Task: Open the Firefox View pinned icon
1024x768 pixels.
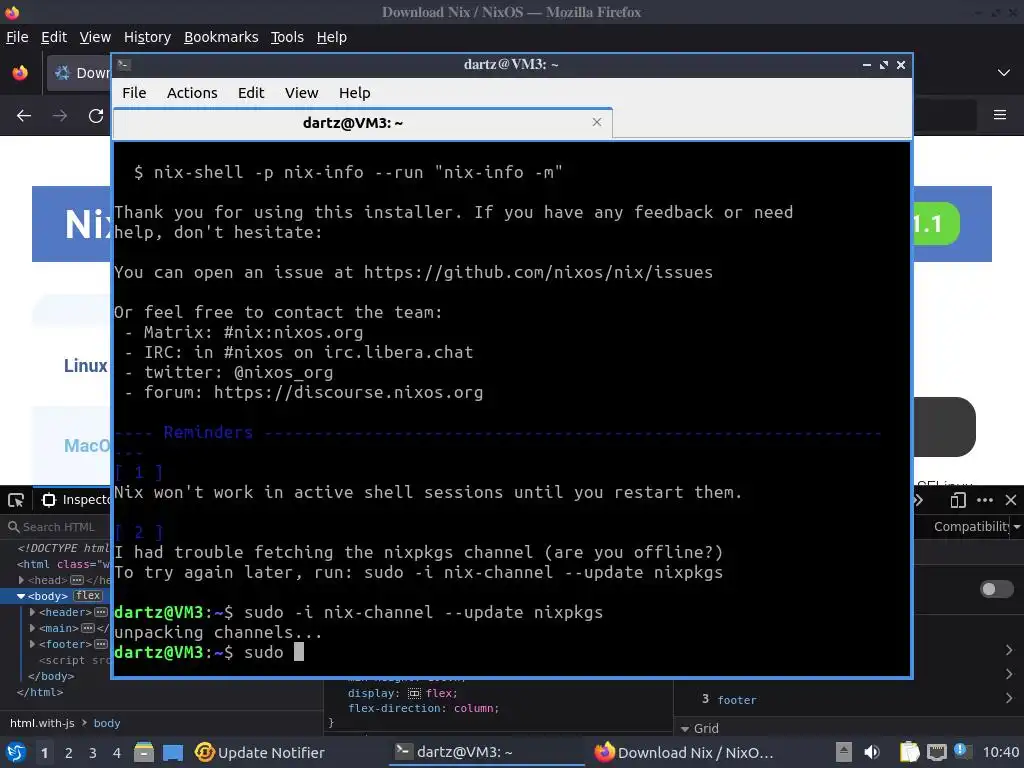Action: pyautogui.click(x=20, y=72)
